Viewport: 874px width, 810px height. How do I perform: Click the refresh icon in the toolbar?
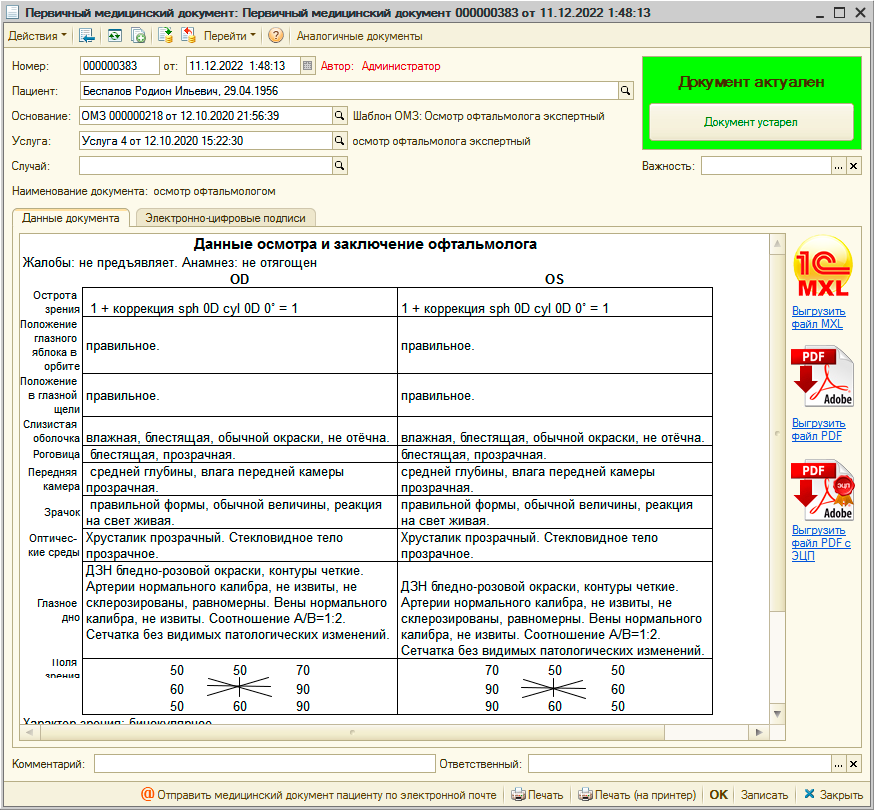(115, 36)
